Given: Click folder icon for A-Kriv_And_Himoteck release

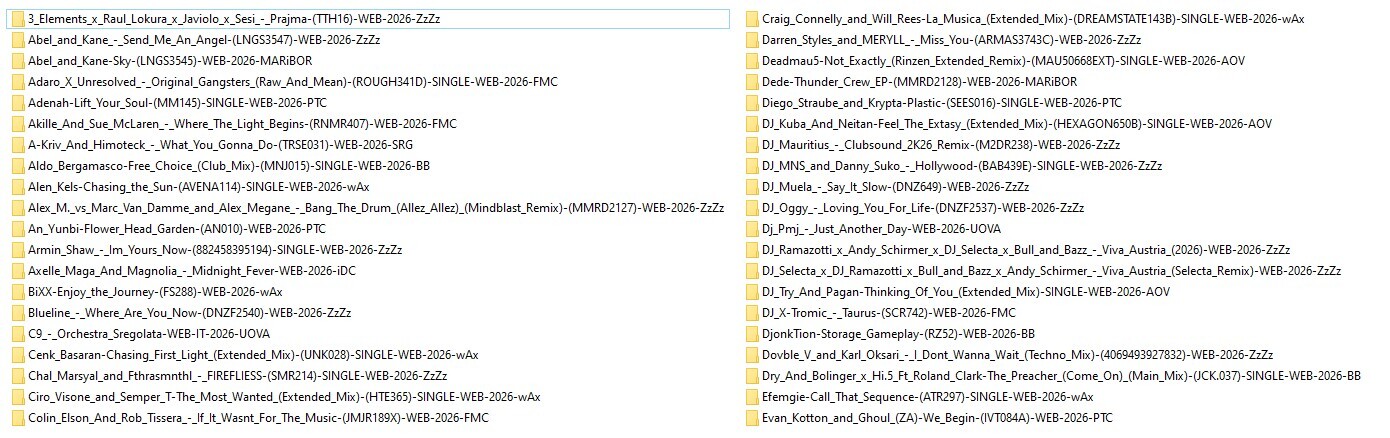Looking at the screenshot, I should pos(17,145).
